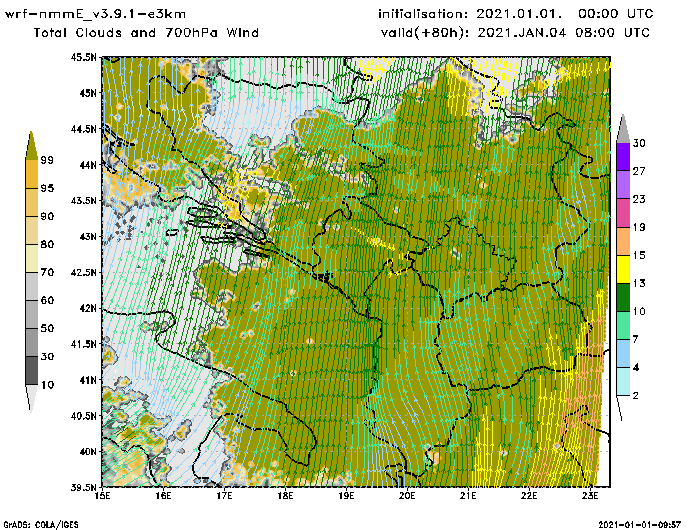The image size is (700, 530).
Task: Click the '19E' longitude label
Action: tap(346, 496)
